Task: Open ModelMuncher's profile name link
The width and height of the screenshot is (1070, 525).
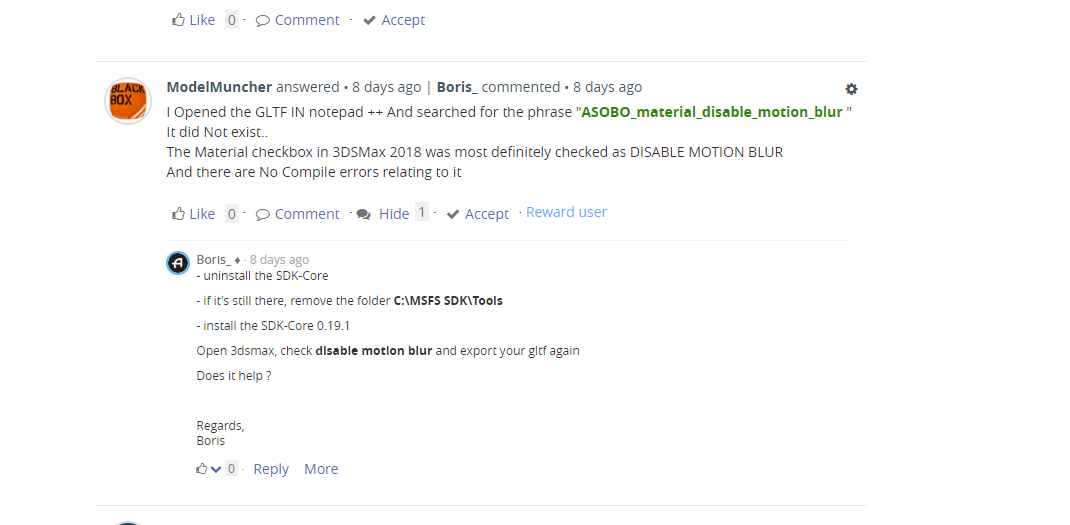Action: [x=219, y=87]
